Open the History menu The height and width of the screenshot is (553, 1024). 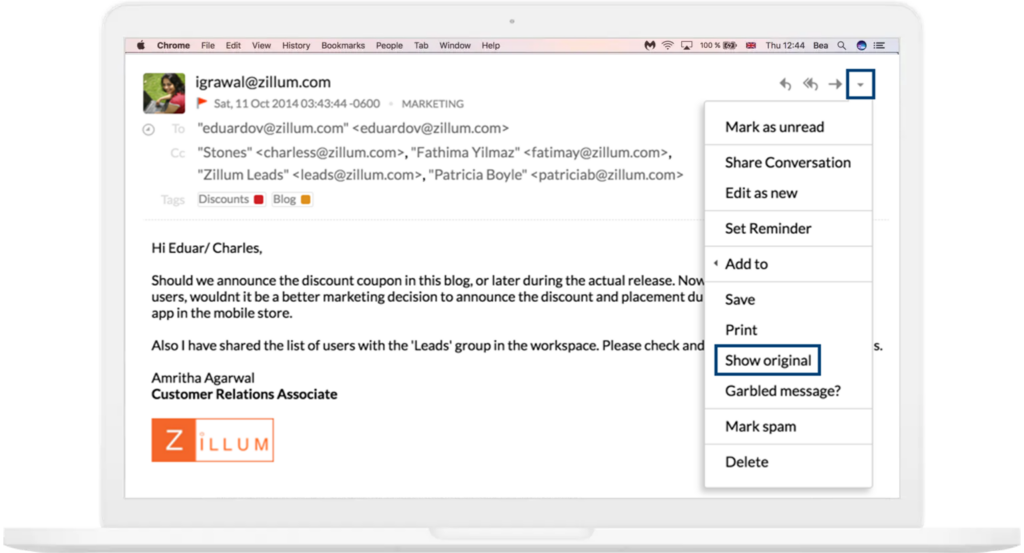(x=296, y=45)
